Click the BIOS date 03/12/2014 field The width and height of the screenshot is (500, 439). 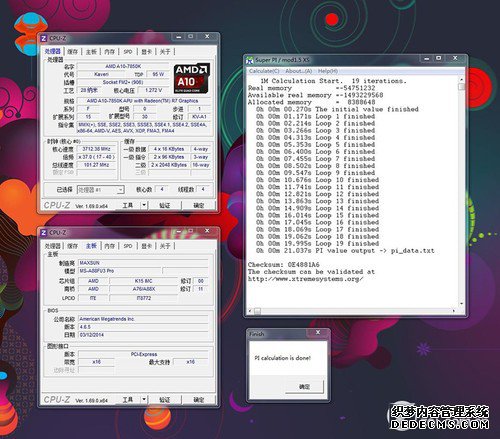click(x=143, y=335)
